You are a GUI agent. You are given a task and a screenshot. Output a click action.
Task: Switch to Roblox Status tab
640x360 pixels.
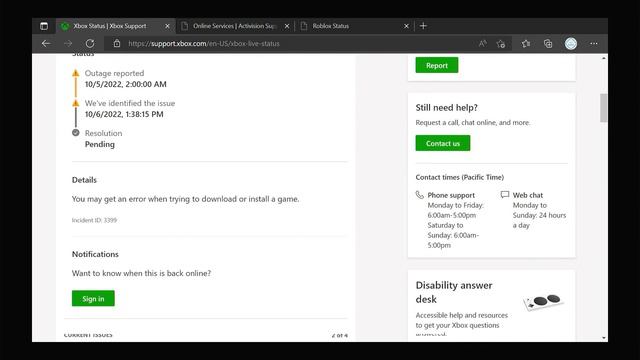354,26
